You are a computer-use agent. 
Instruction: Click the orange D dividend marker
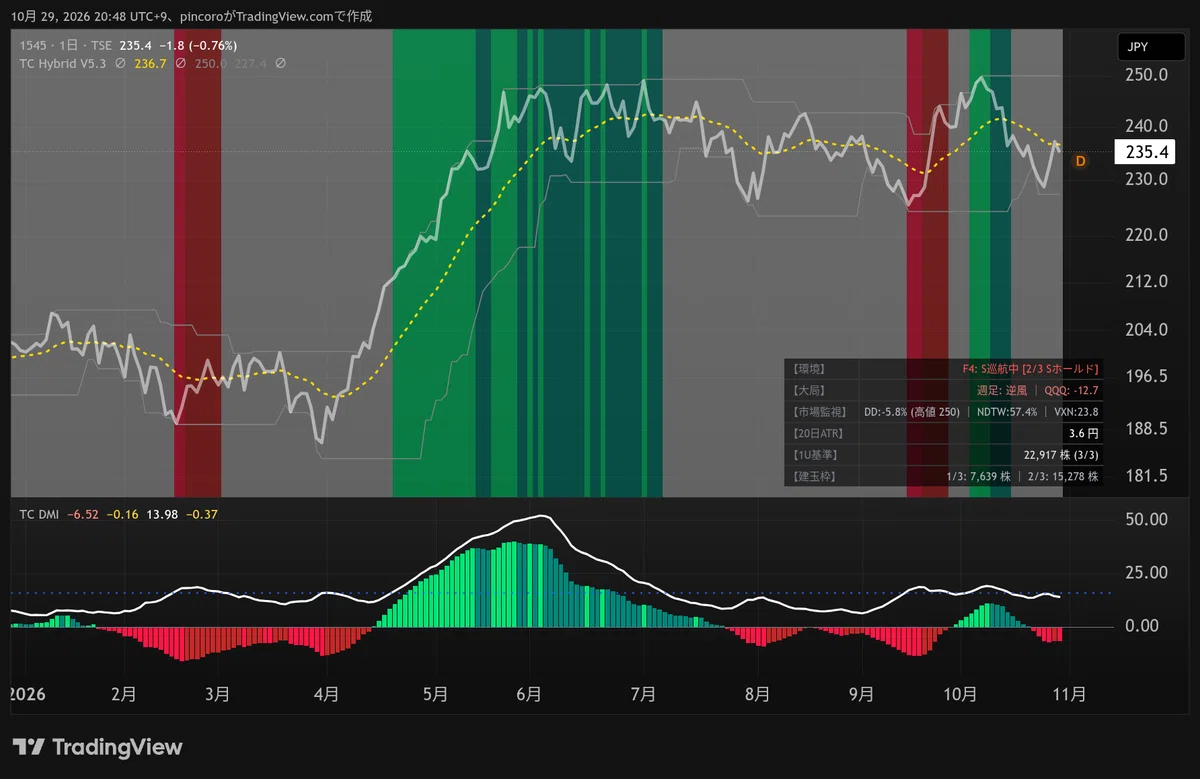tap(1080, 160)
